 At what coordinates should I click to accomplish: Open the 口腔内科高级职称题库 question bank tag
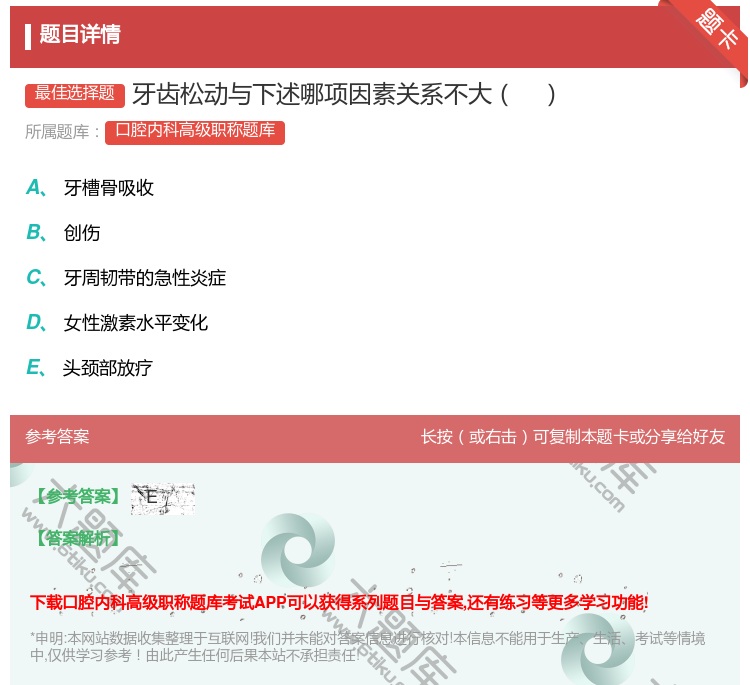[195, 131]
